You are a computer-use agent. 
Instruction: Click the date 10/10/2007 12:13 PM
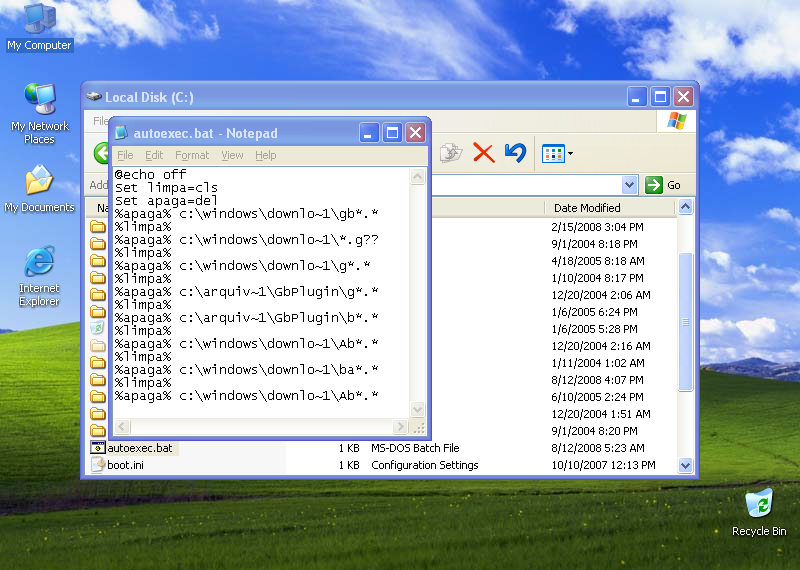(x=603, y=465)
